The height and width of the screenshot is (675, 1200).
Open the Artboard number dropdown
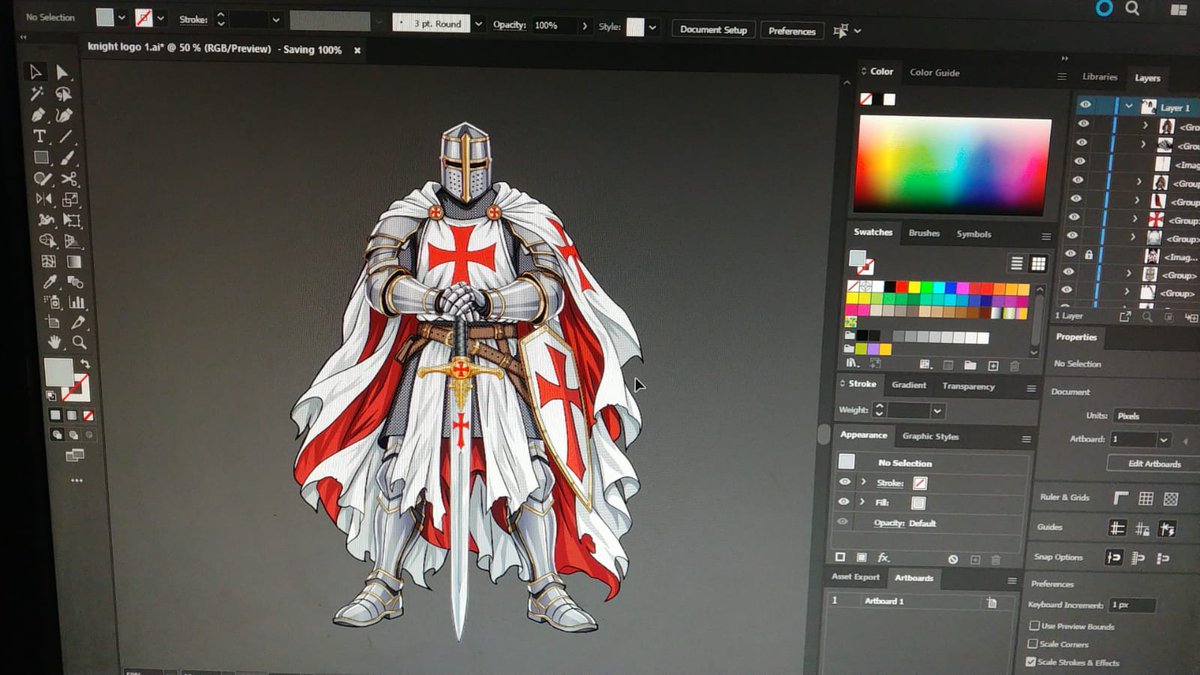pos(1163,440)
